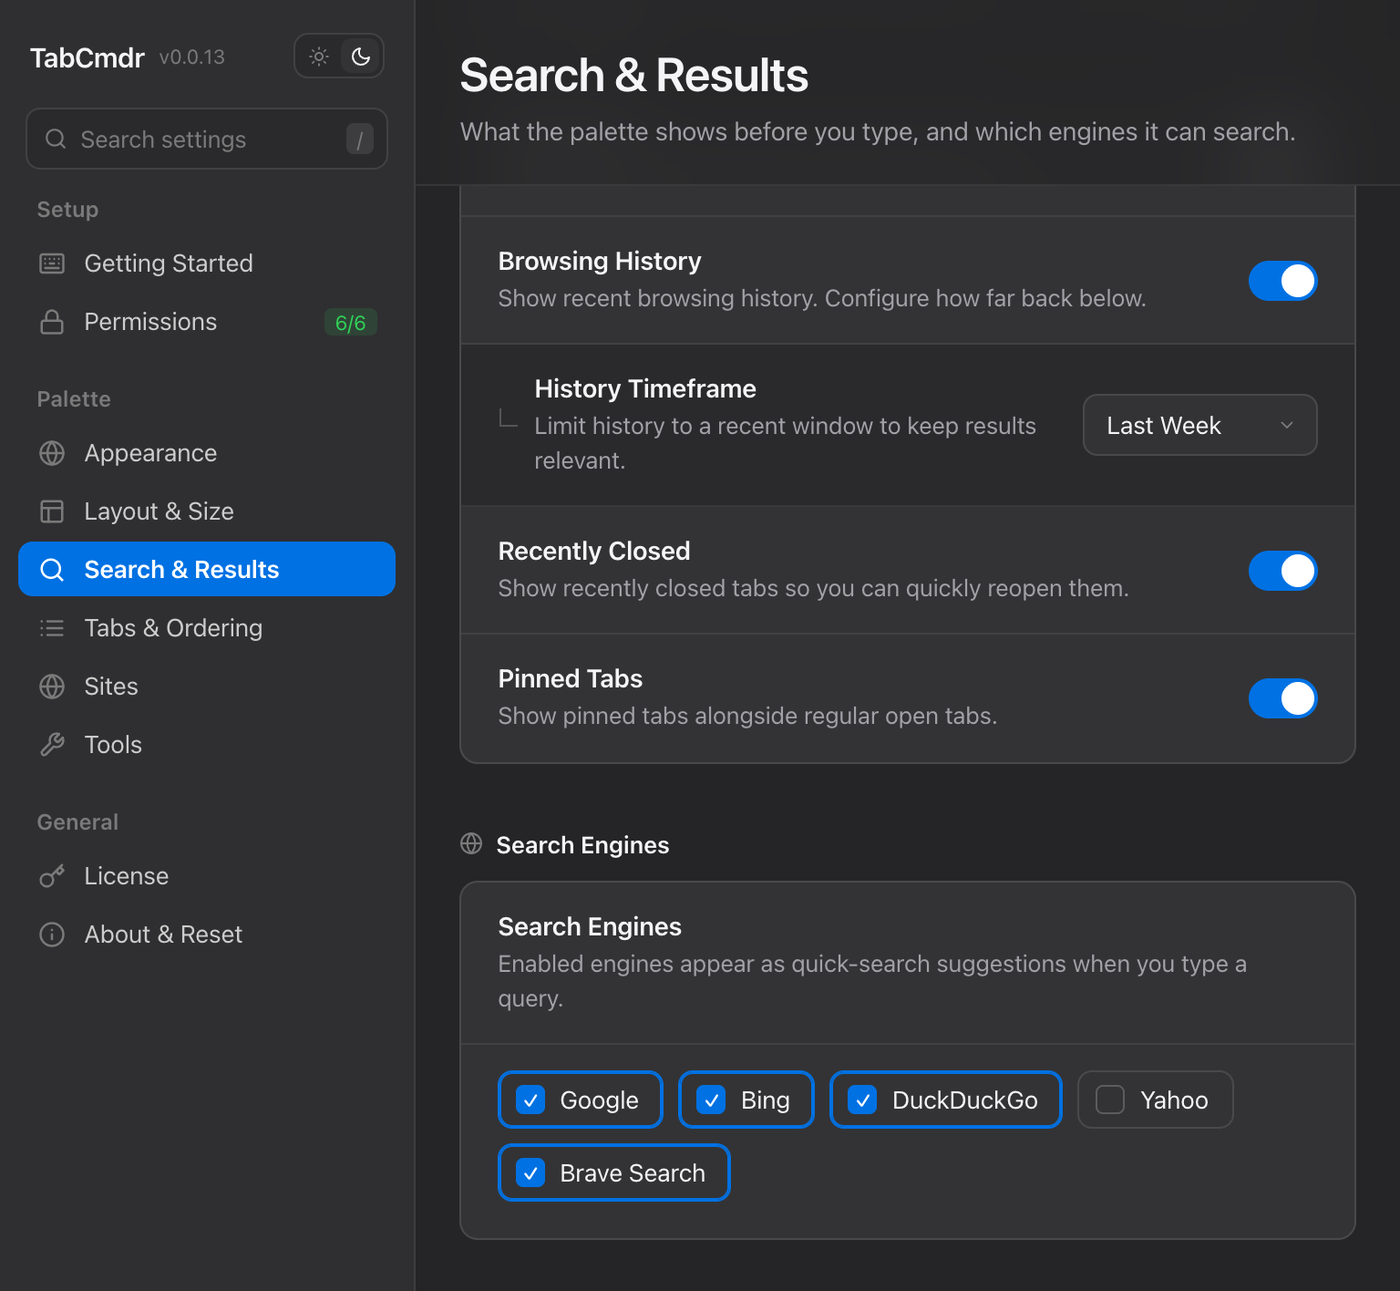Image resolution: width=1400 pixels, height=1291 pixels.
Task: Navigate to Layout & Size
Action: 207,511
